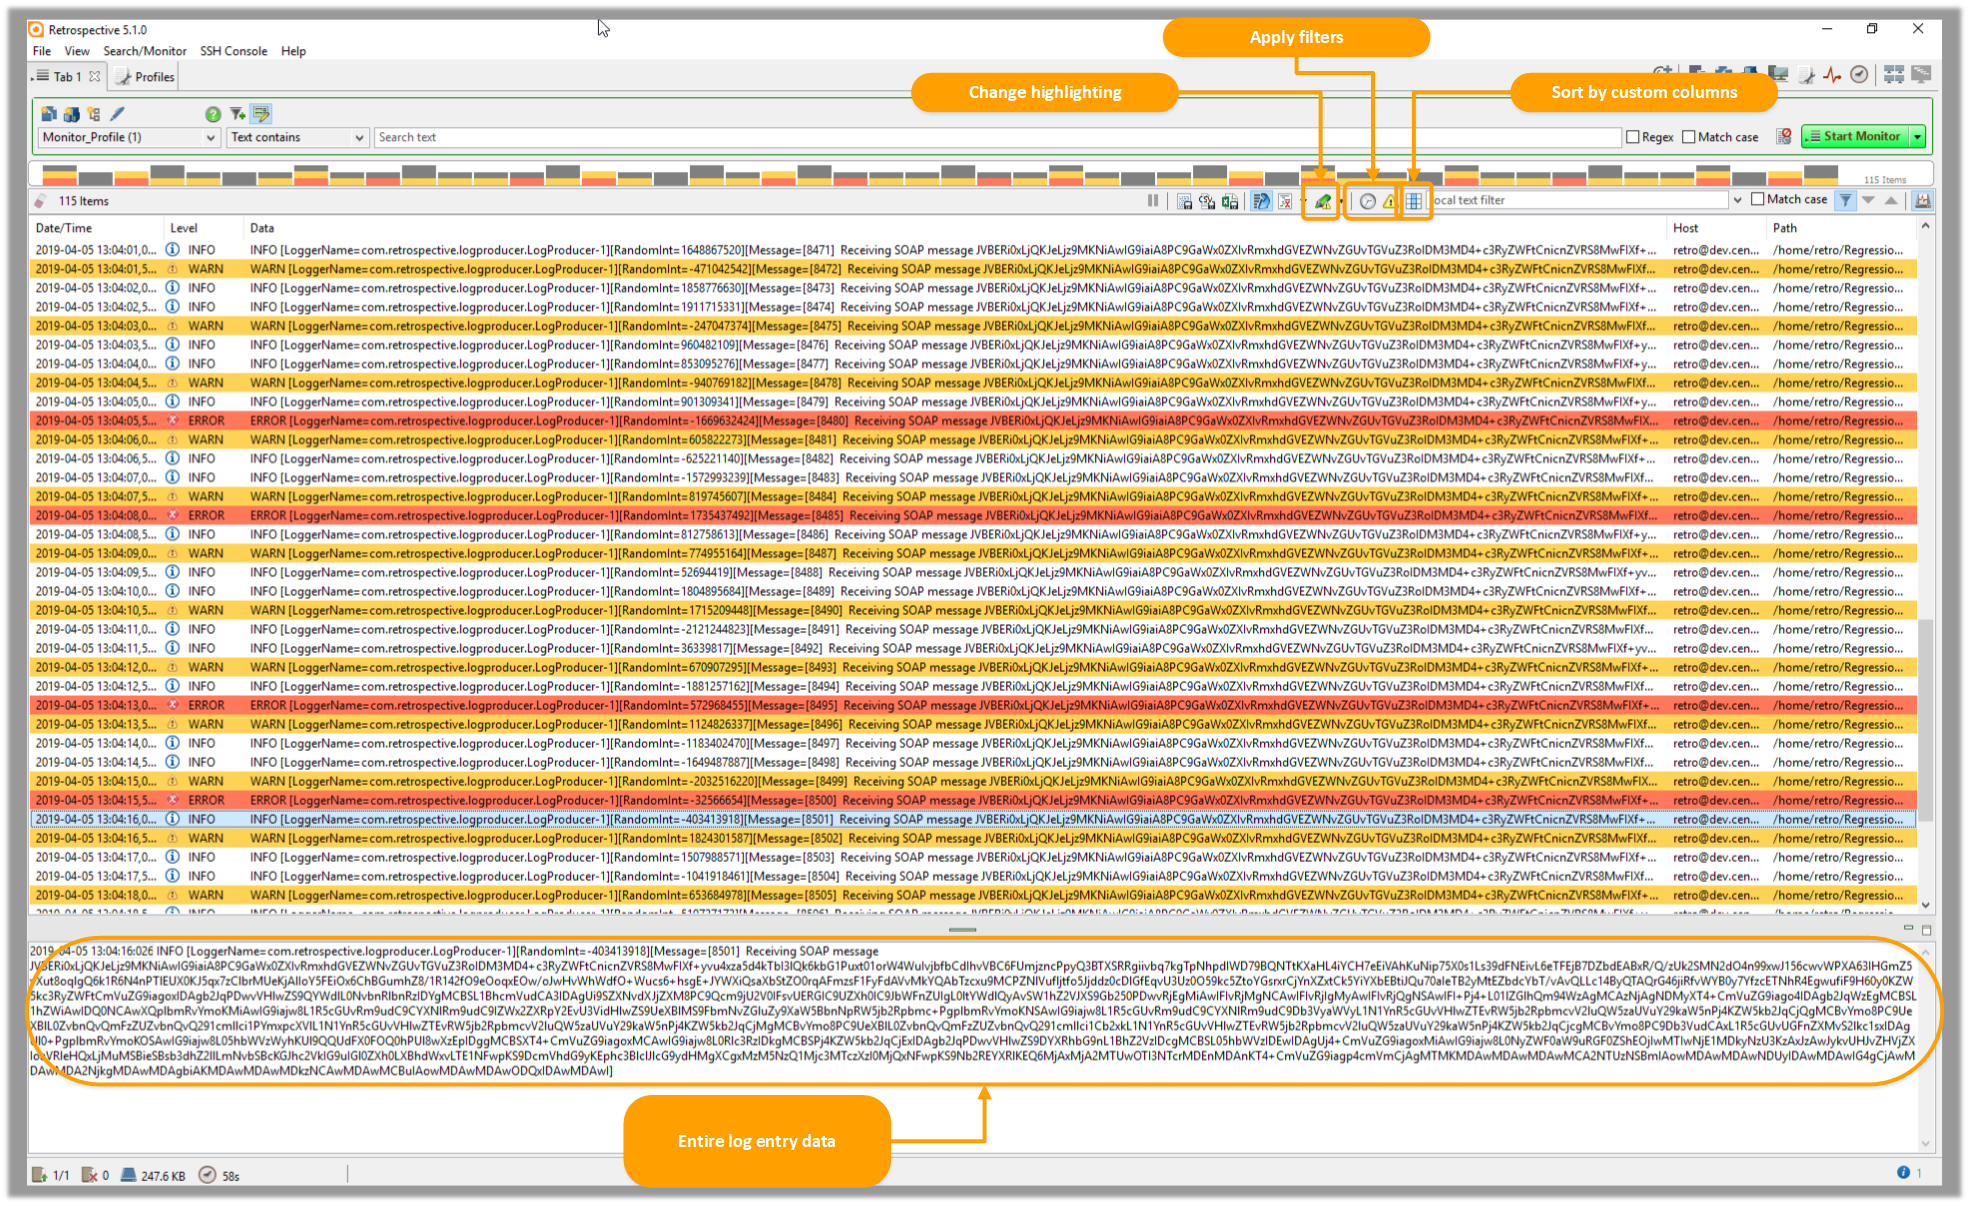Enable Match case for local text filter
This screenshot has width=1969, height=1205.
click(1758, 200)
